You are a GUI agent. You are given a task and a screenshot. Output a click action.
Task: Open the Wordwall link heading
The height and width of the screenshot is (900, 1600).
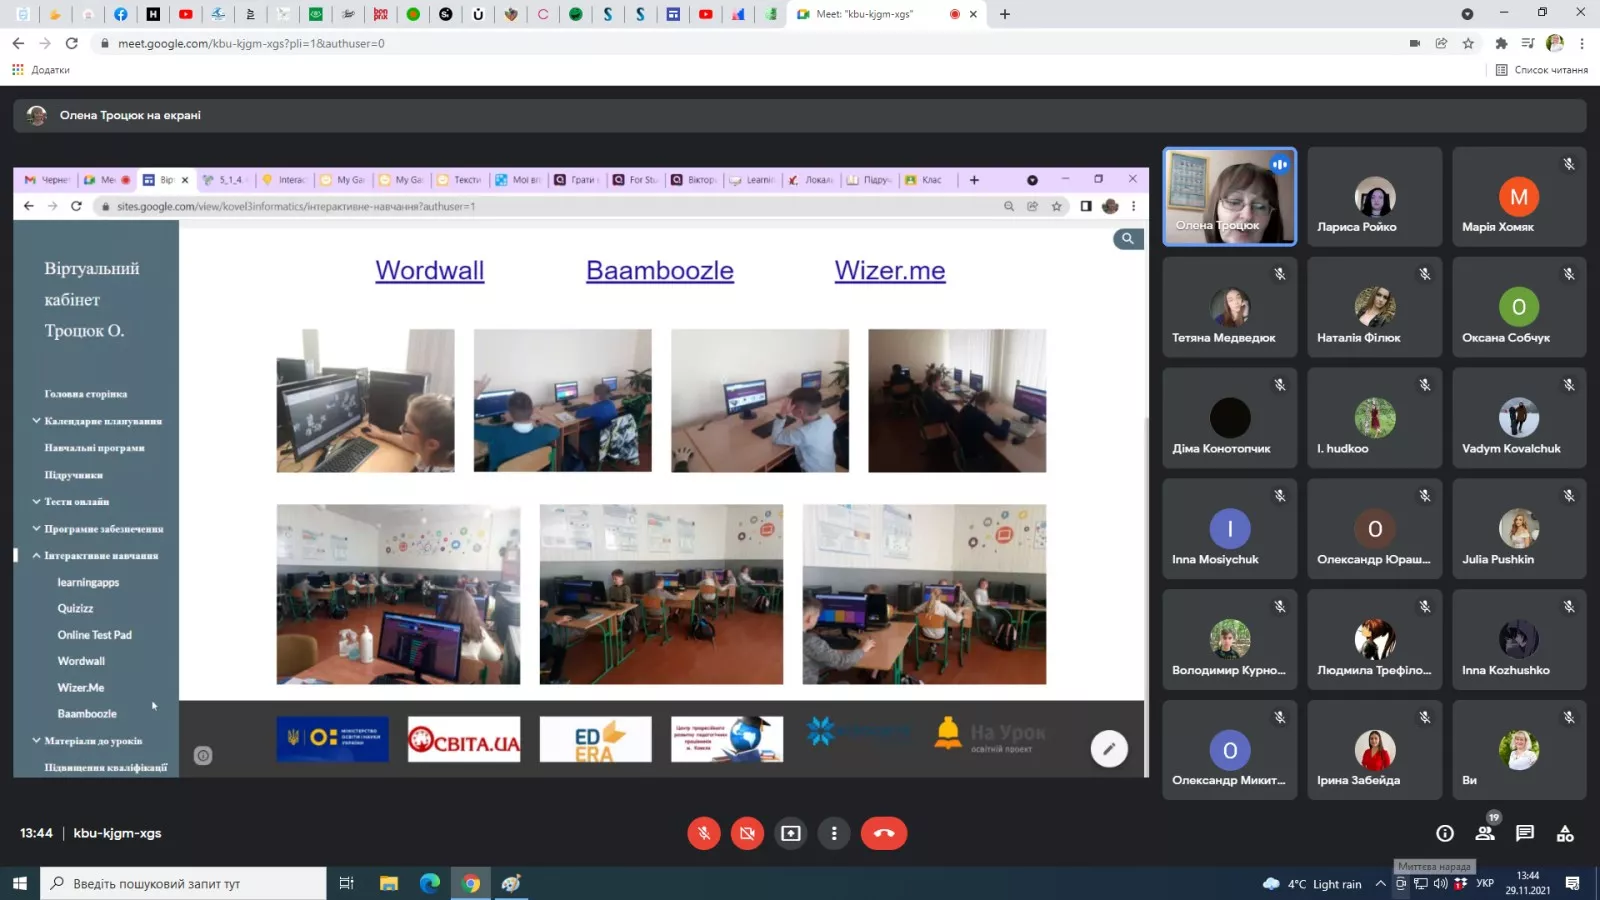click(430, 271)
